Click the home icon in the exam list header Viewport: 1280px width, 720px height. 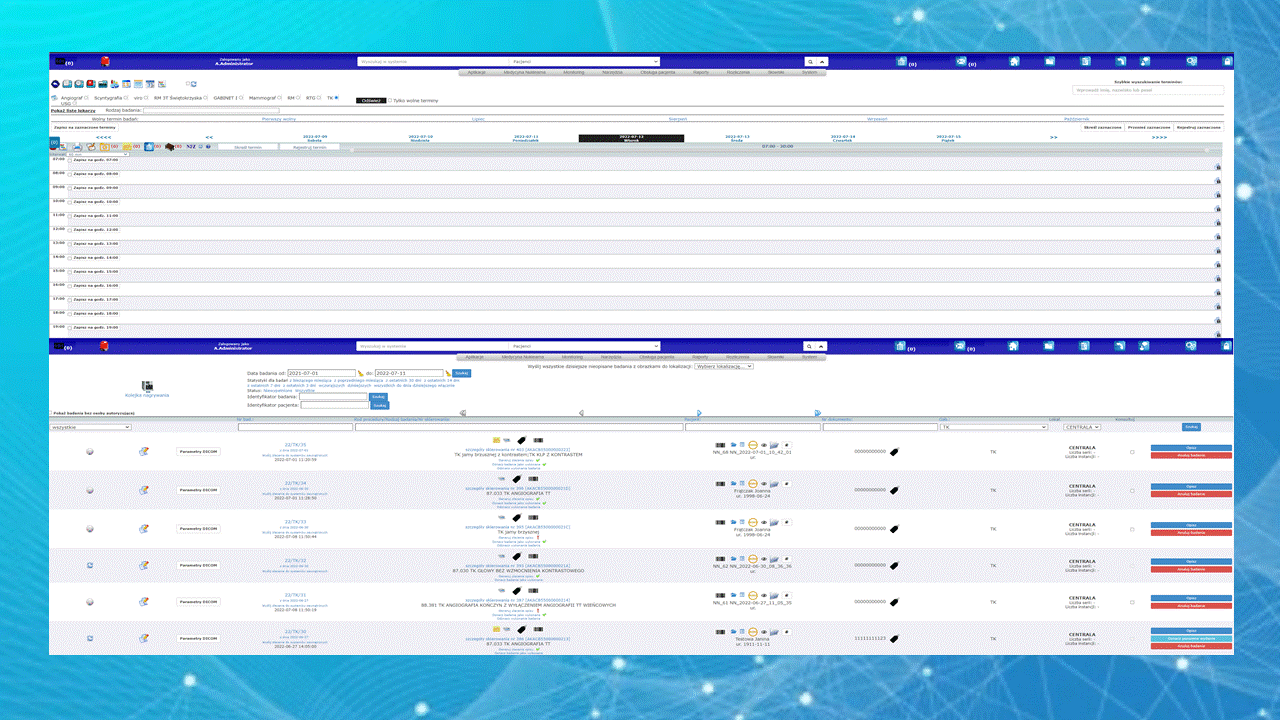pos(1013,346)
